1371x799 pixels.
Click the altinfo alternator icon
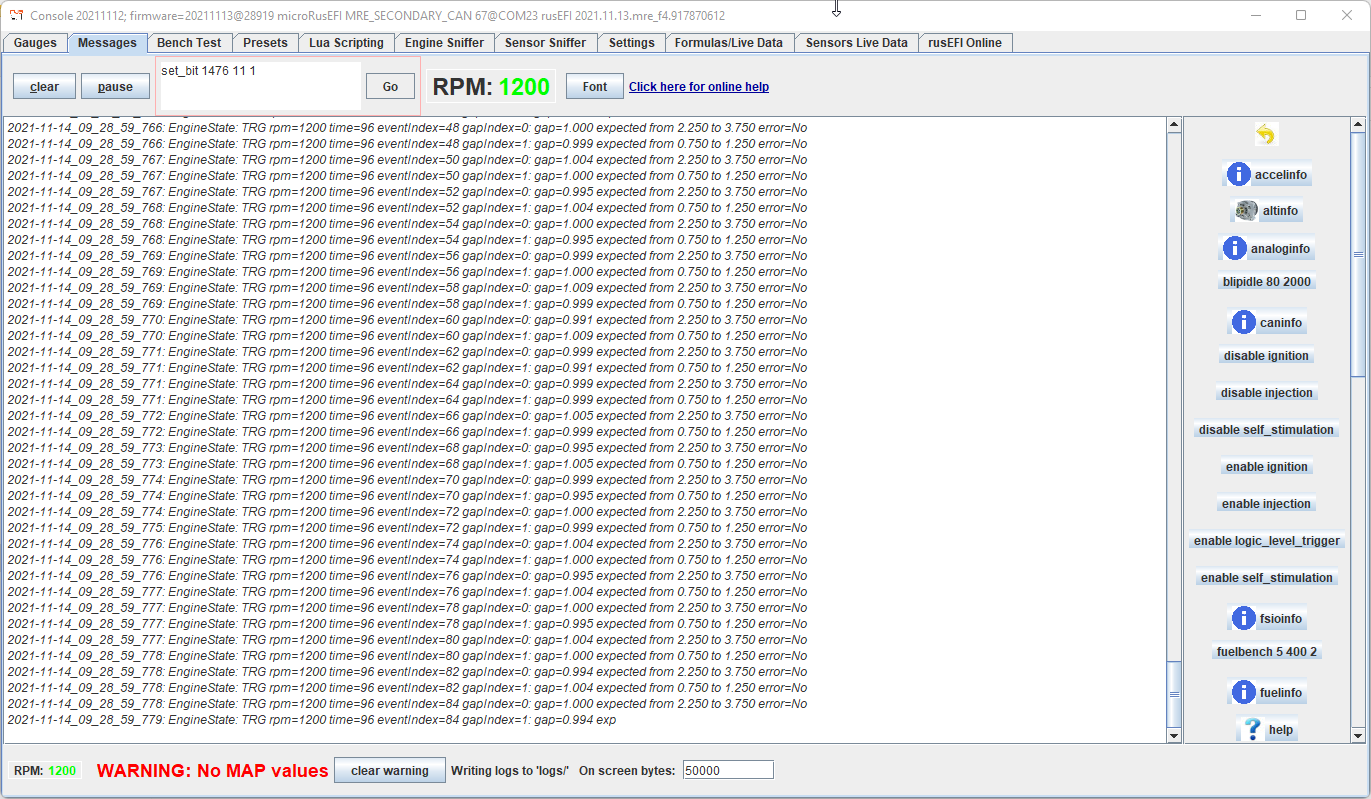(x=1246, y=211)
